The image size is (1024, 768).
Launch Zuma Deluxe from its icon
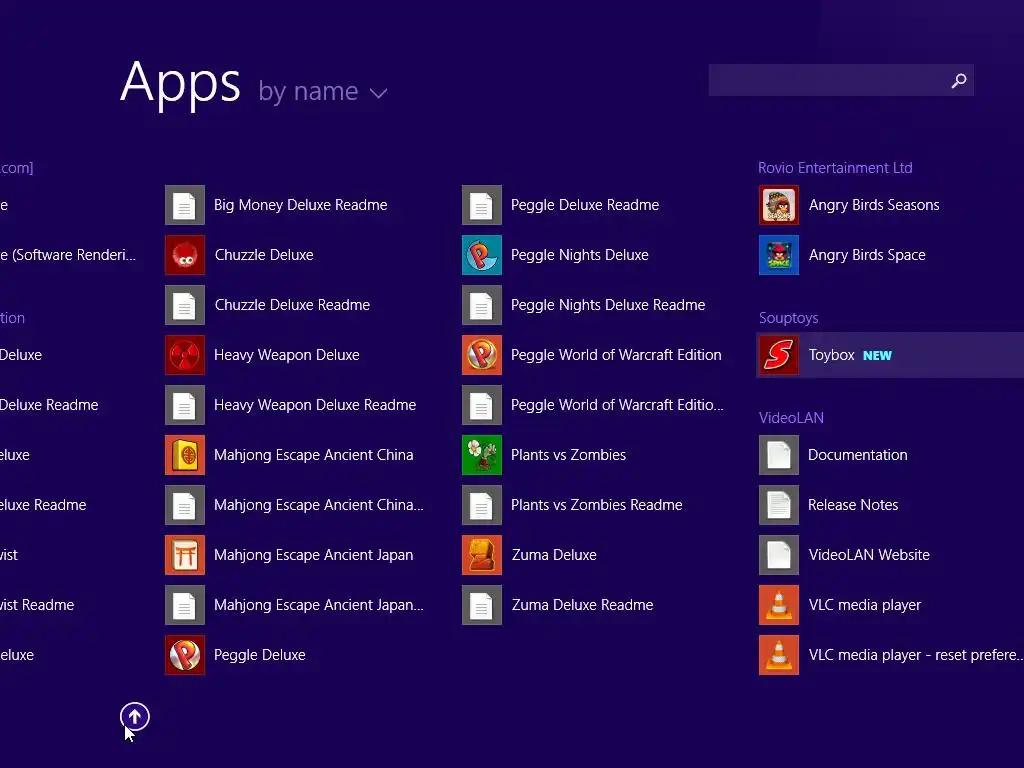click(482, 554)
